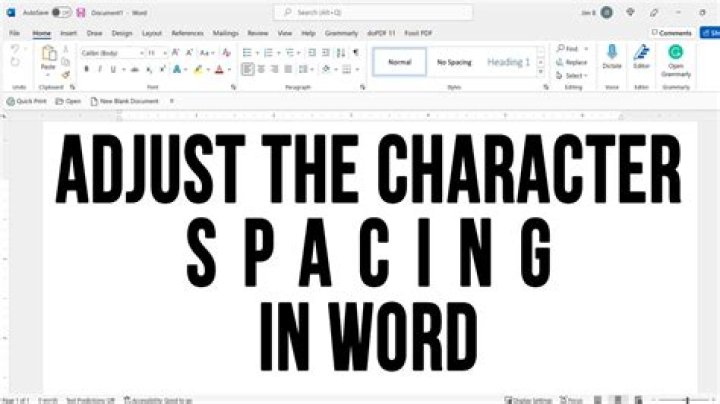The width and height of the screenshot is (720, 404).
Task: Click the pen icon in title bar
Action: tap(654, 12)
